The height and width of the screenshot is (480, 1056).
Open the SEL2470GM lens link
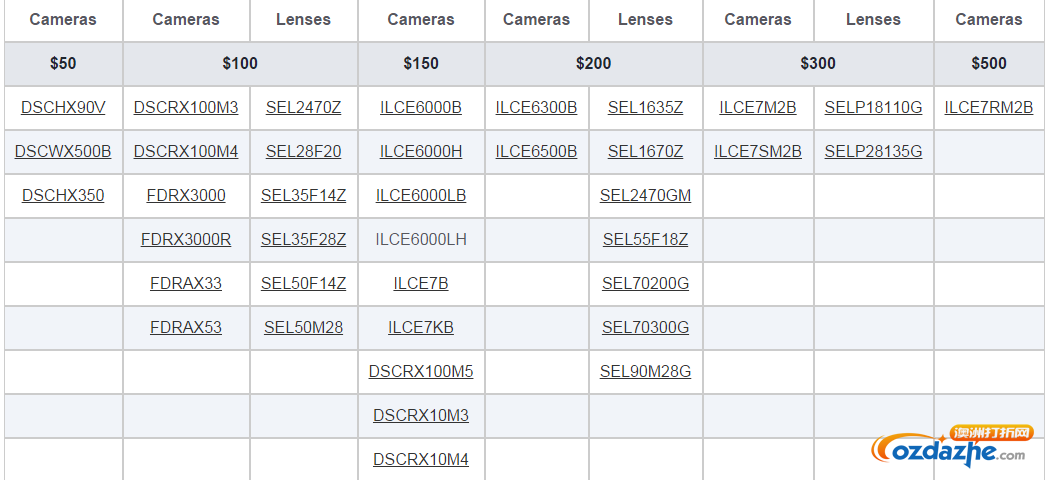(x=645, y=196)
